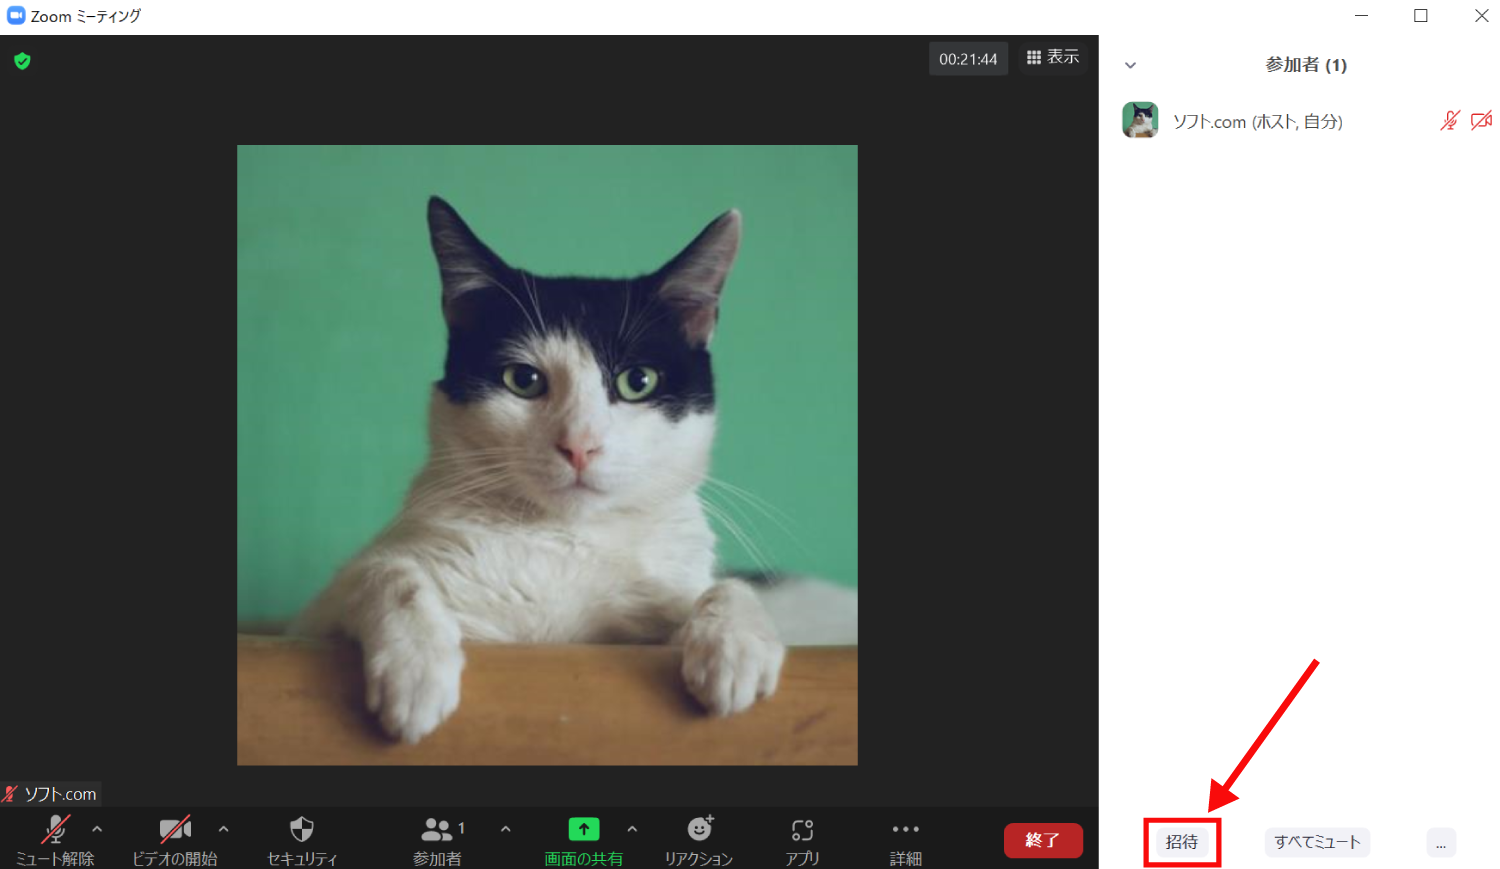Click the red 終了 button
The height and width of the screenshot is (869, 1500).
tap(1043, 840)
